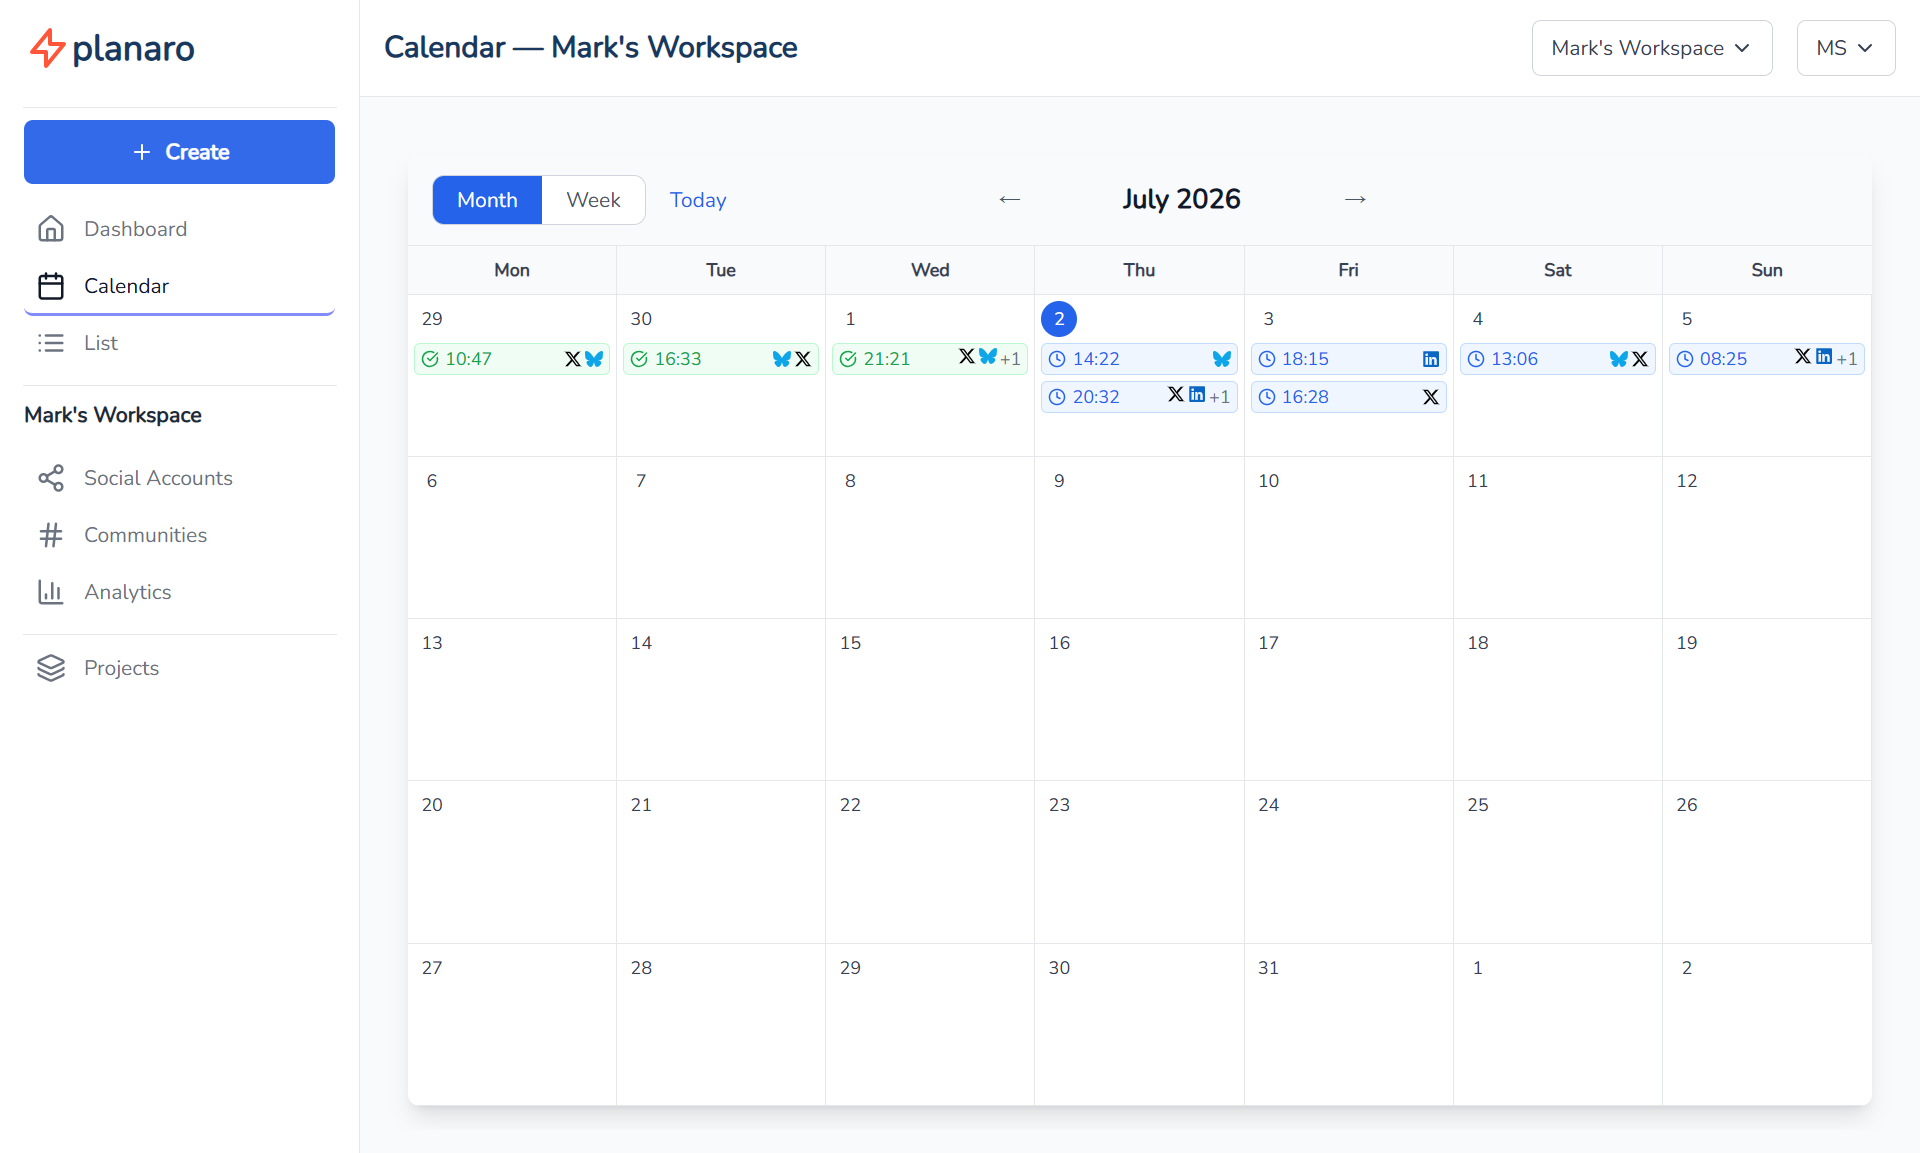
Task: Open the Communities hash icon
Action: pyautogui.click(x=51, y=535)
